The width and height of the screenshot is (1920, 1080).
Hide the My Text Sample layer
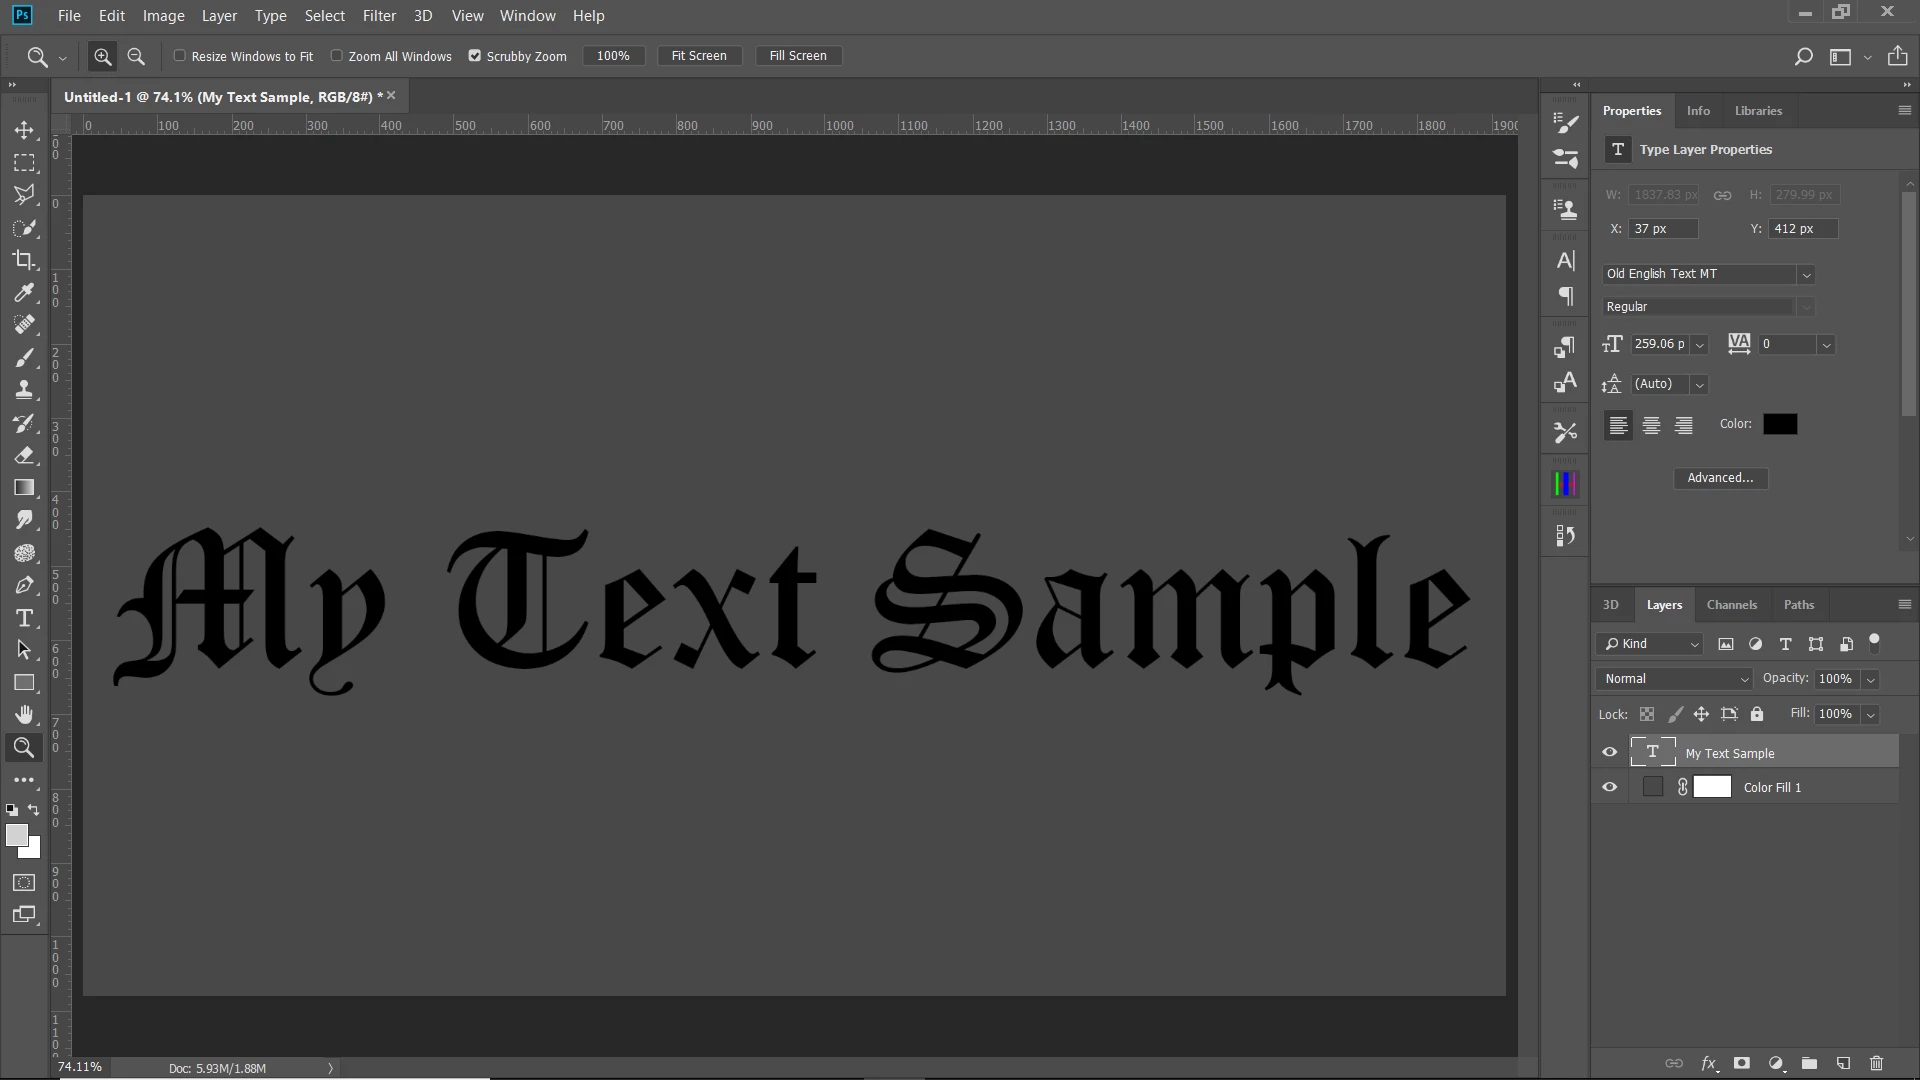(1609, 752)
